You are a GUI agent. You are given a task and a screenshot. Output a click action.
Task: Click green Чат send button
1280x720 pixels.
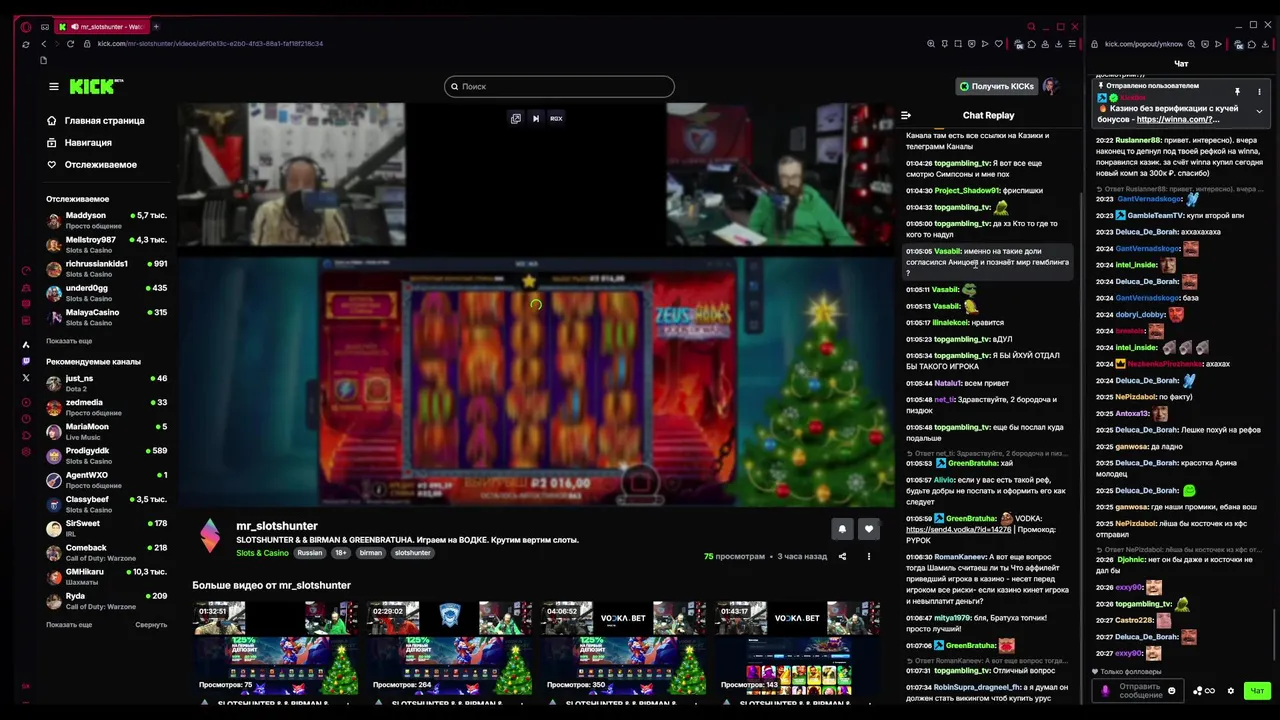tap(1257, 691)
